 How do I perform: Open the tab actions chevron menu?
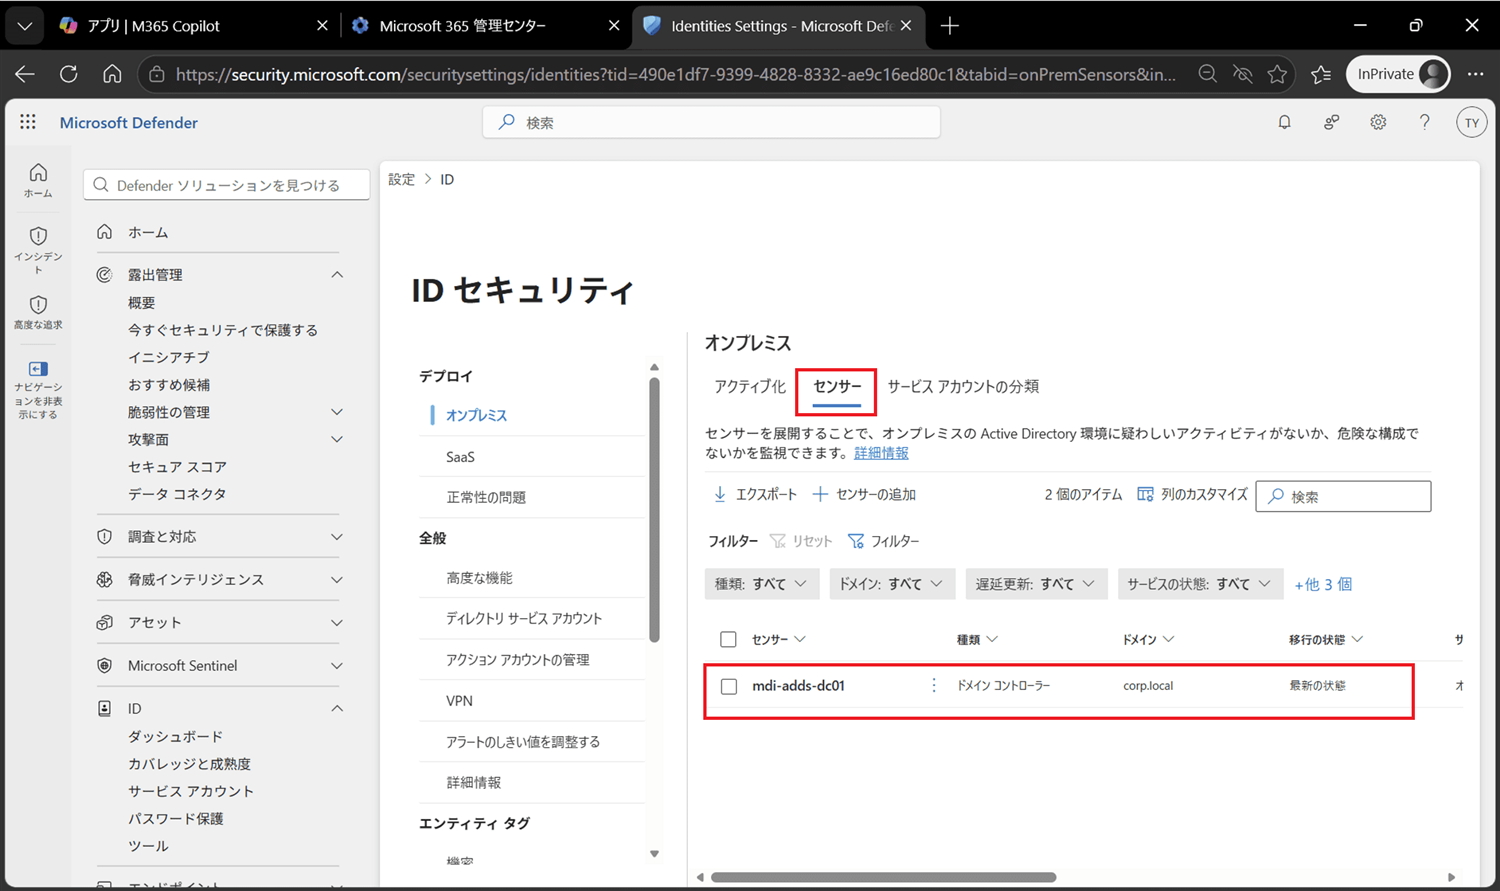click(25, 26)
